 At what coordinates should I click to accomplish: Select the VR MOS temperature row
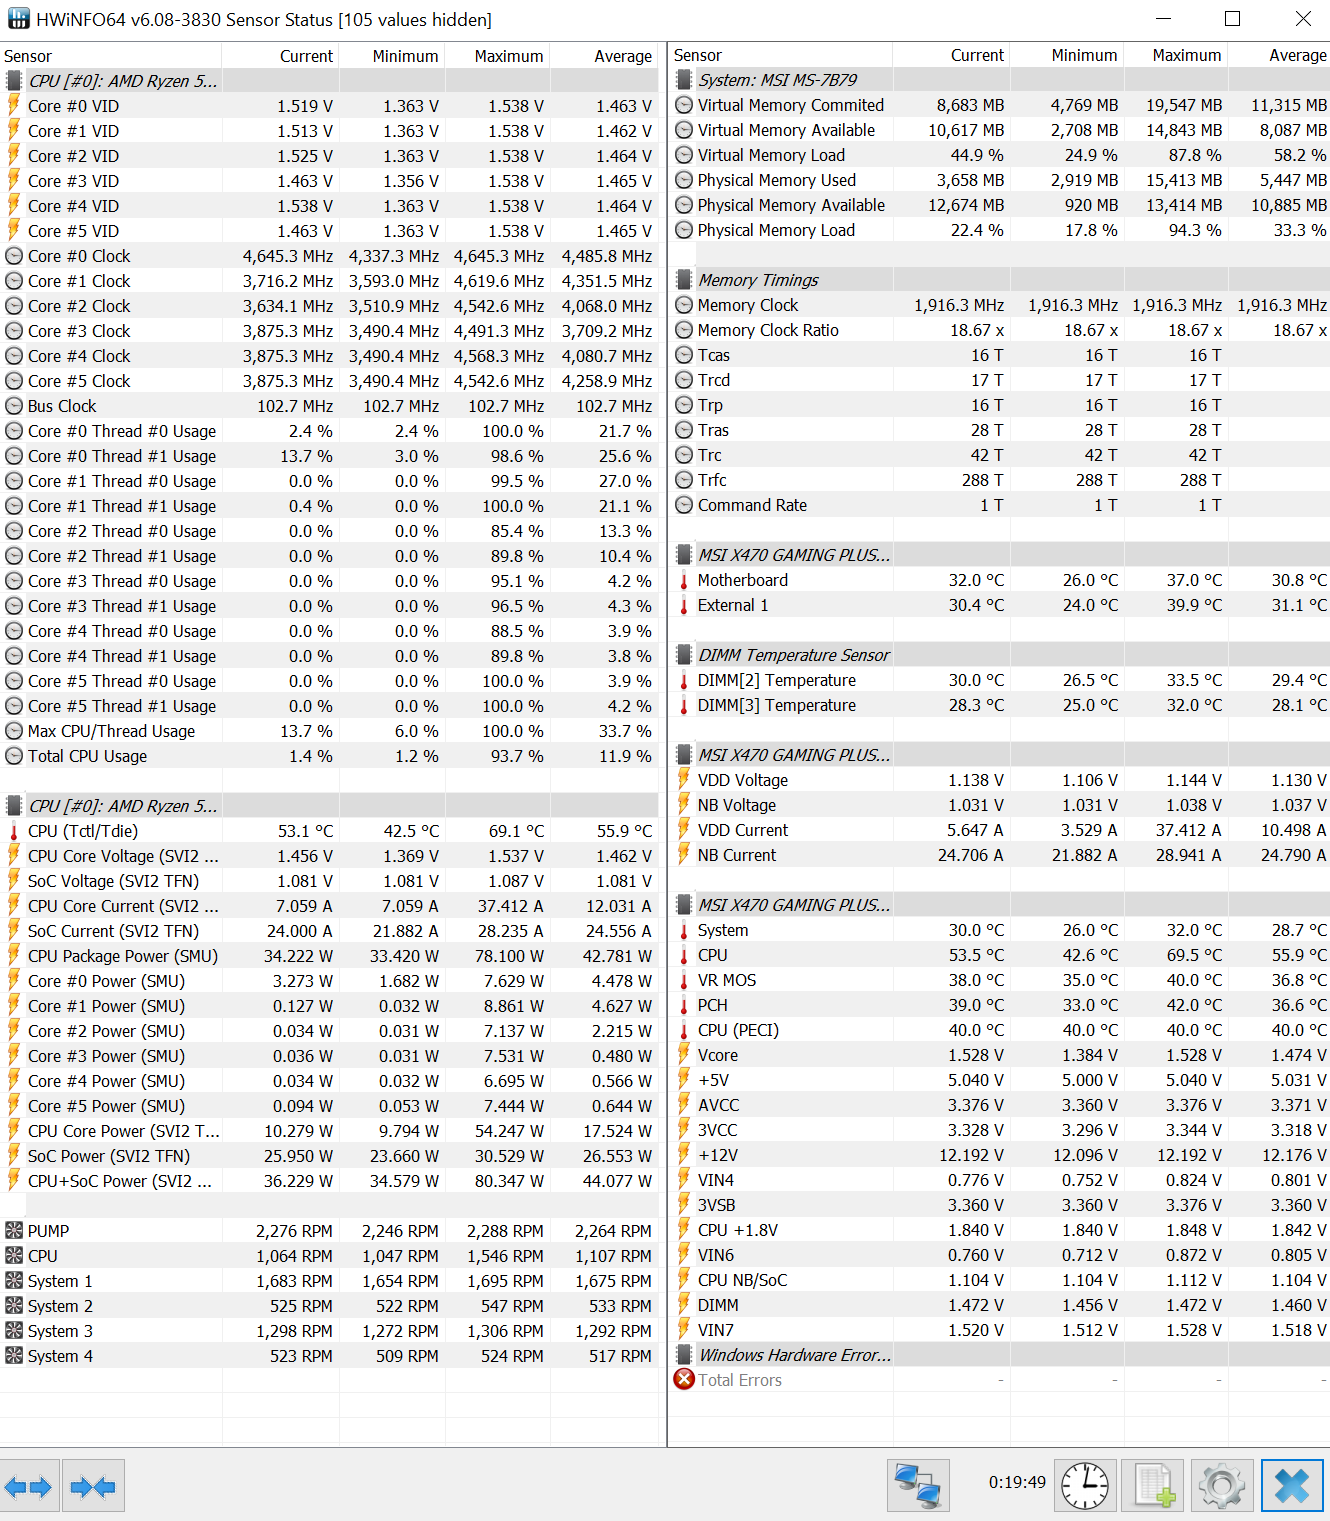(x=999, y=980)
